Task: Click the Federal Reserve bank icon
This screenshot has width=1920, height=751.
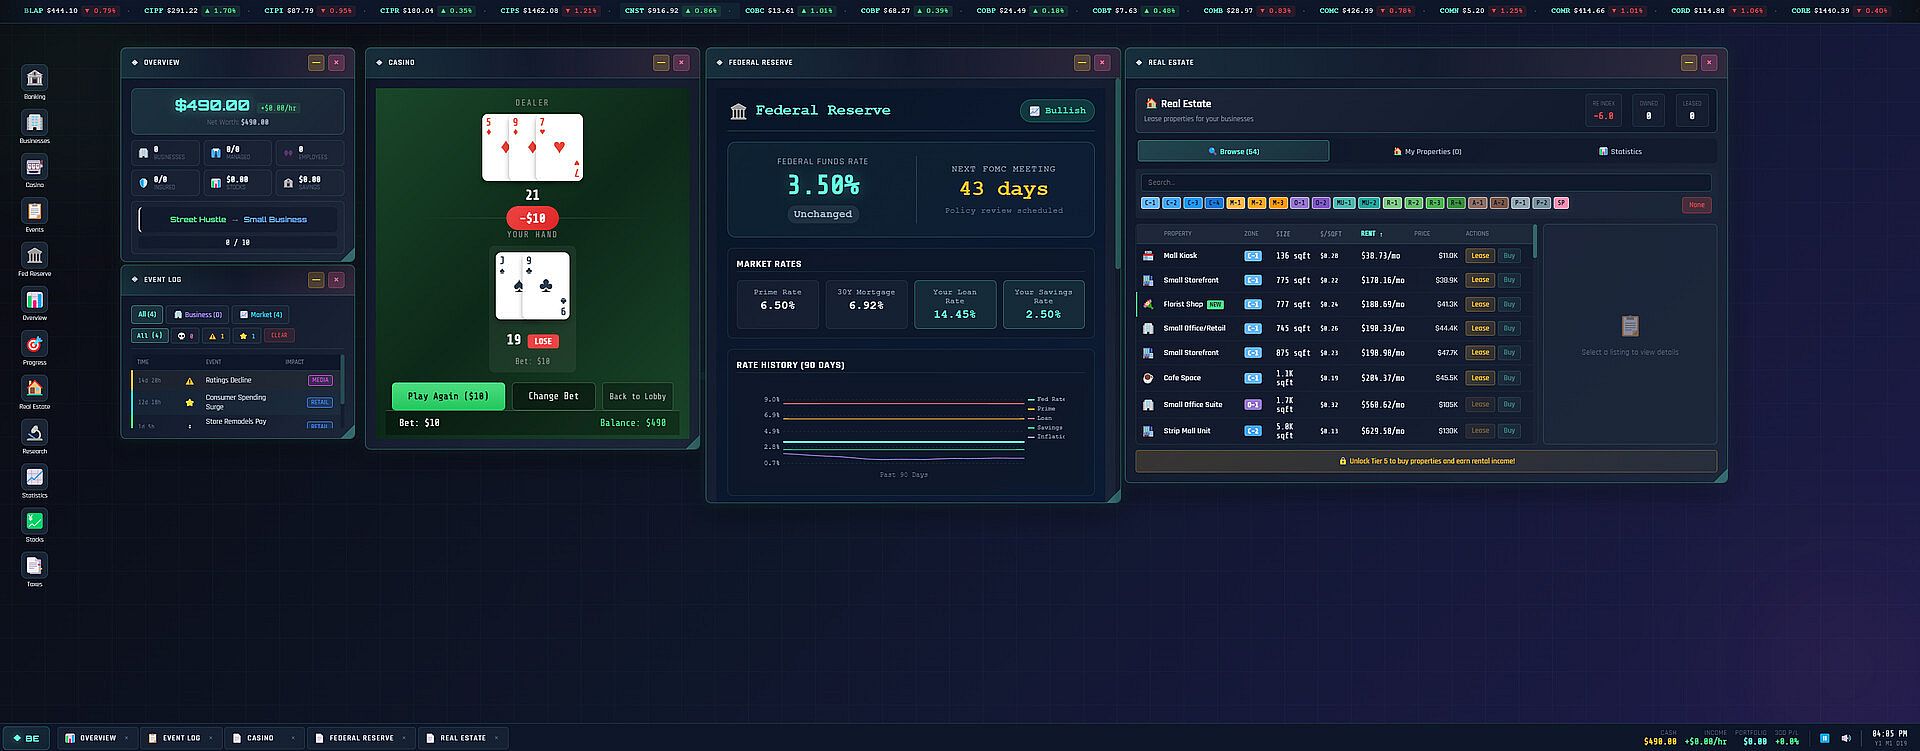Action: coord(739,111)
